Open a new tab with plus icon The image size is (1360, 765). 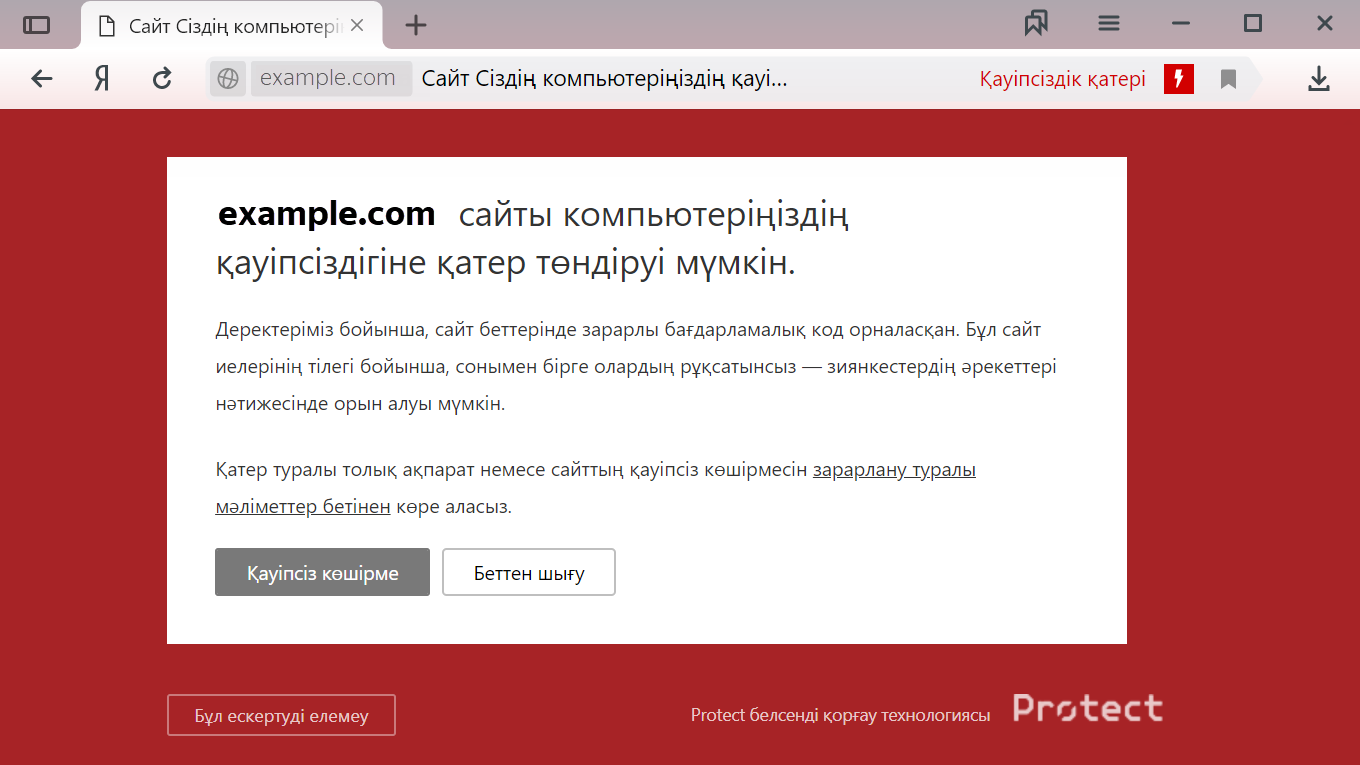click(x=416, y=26)
